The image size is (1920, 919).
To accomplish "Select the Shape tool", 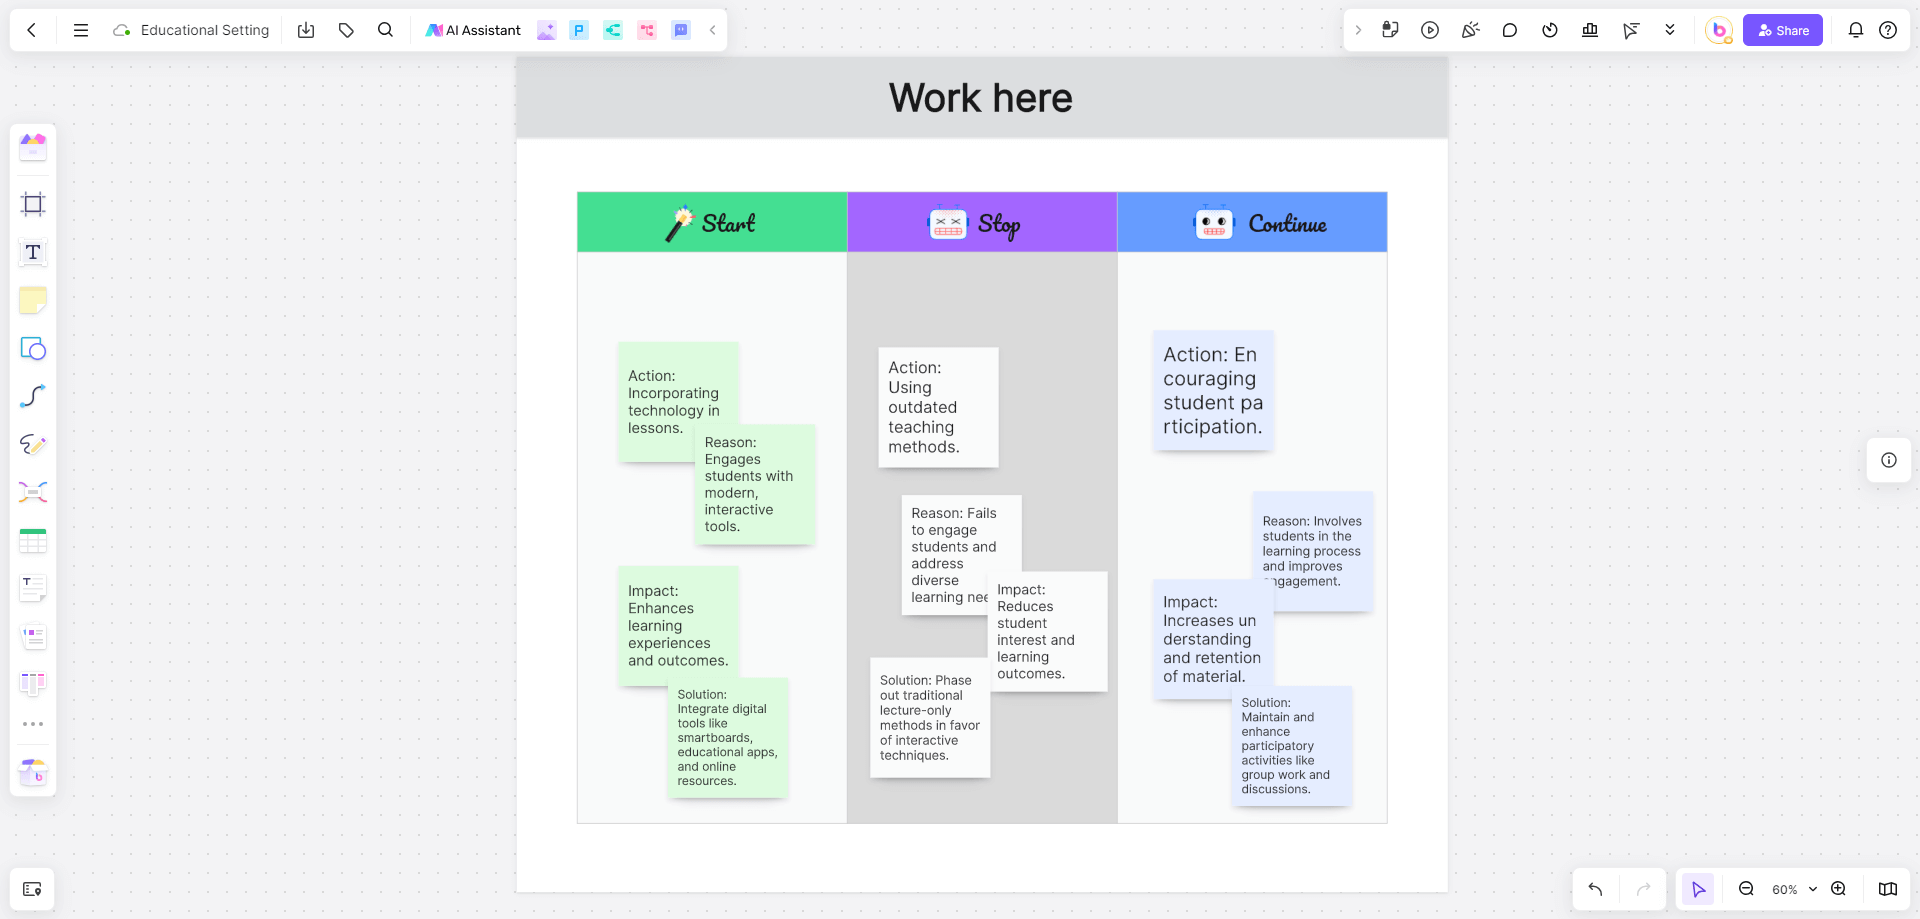I will pos(33,348).
